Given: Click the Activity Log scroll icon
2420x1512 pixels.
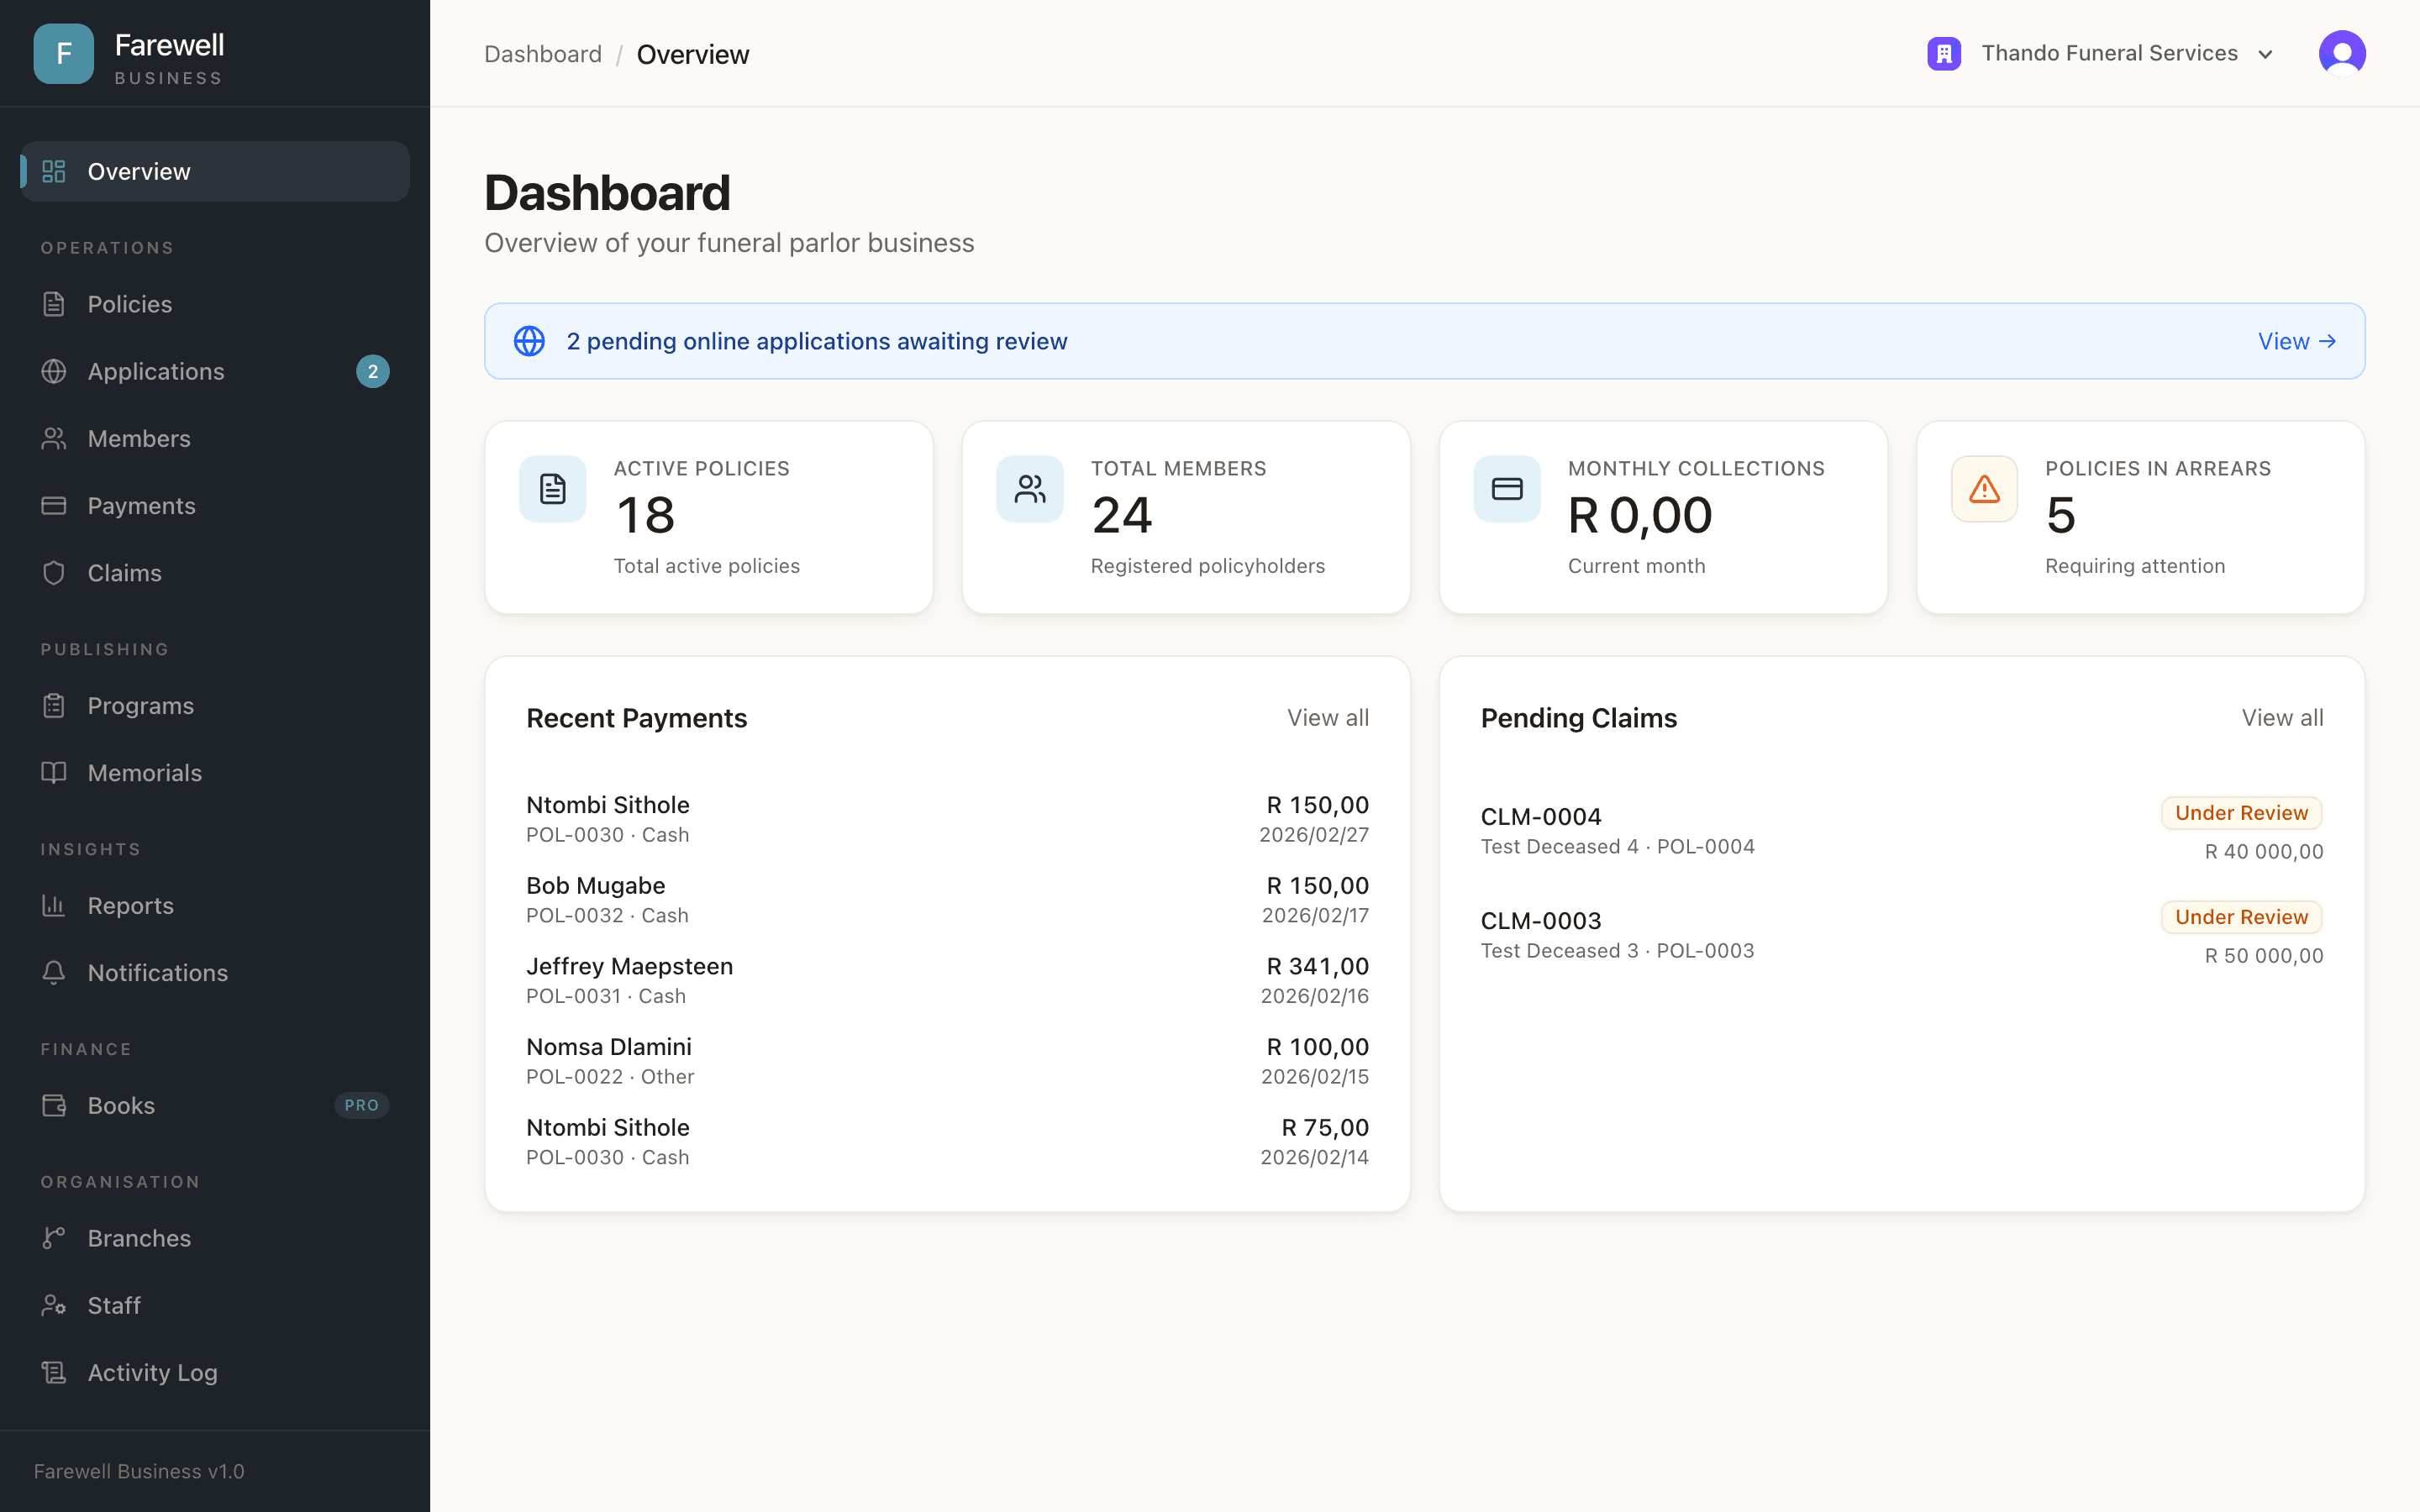Looking at the screenshot, I should point(54,1373).
